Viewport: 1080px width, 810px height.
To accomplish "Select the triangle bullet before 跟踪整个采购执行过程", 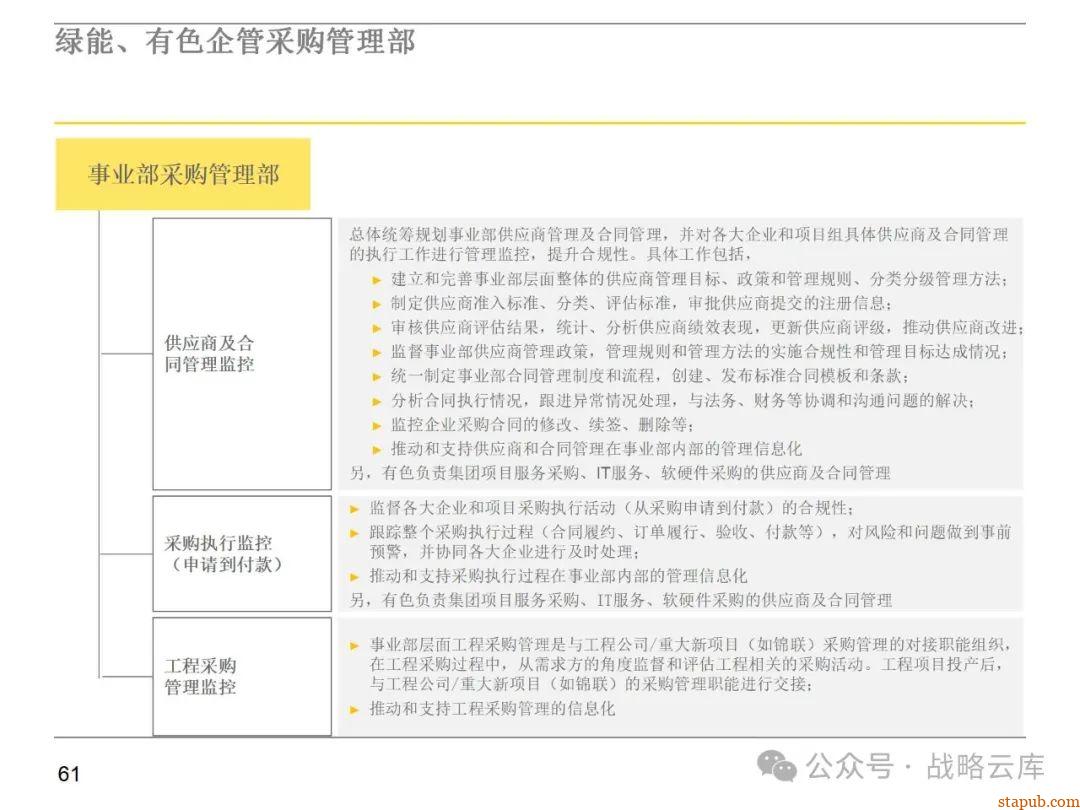I will (352, 532).
